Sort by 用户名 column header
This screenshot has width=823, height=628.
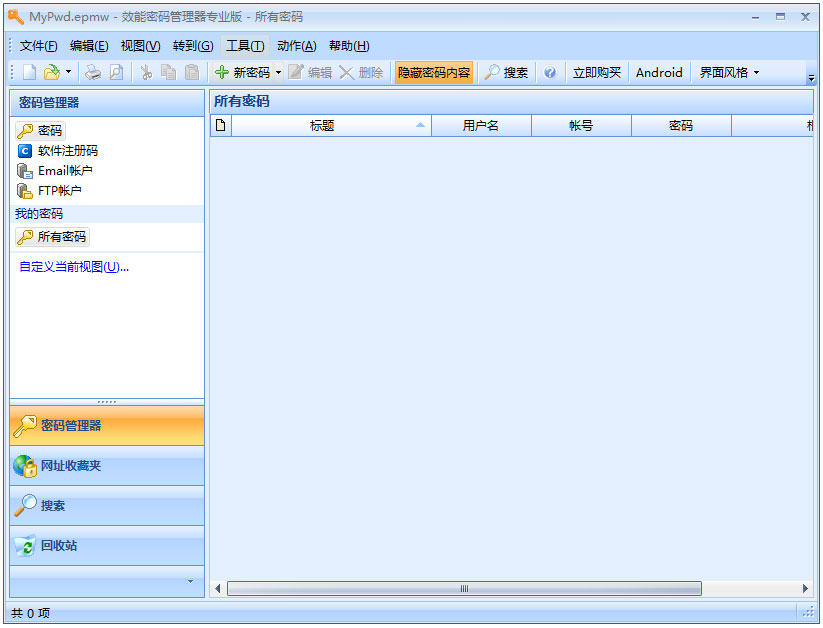click(481, 125)
